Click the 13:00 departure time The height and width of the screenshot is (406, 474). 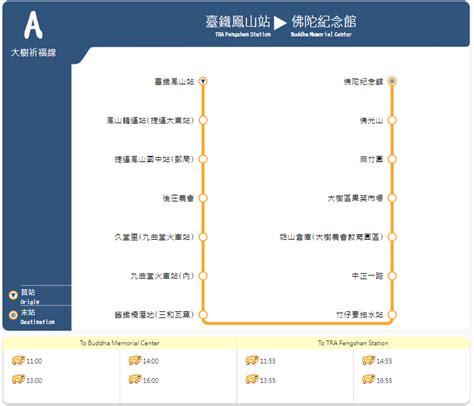click(34, 381)
